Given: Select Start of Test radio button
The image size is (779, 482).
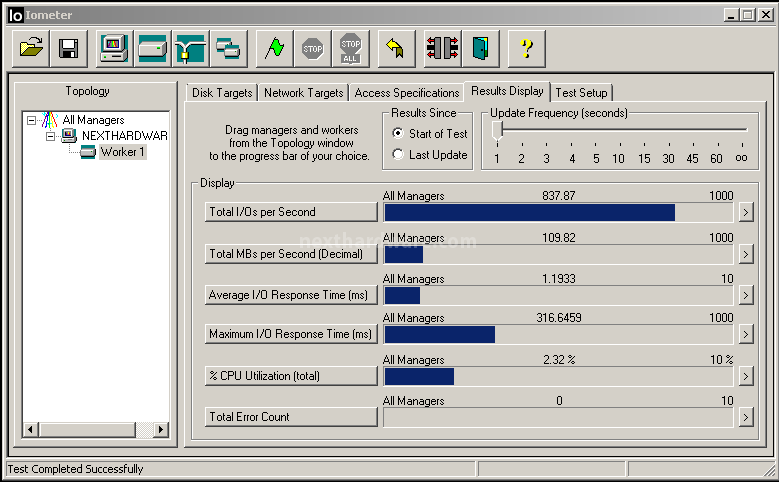Looking at the screenshot, I should [397, 133].
